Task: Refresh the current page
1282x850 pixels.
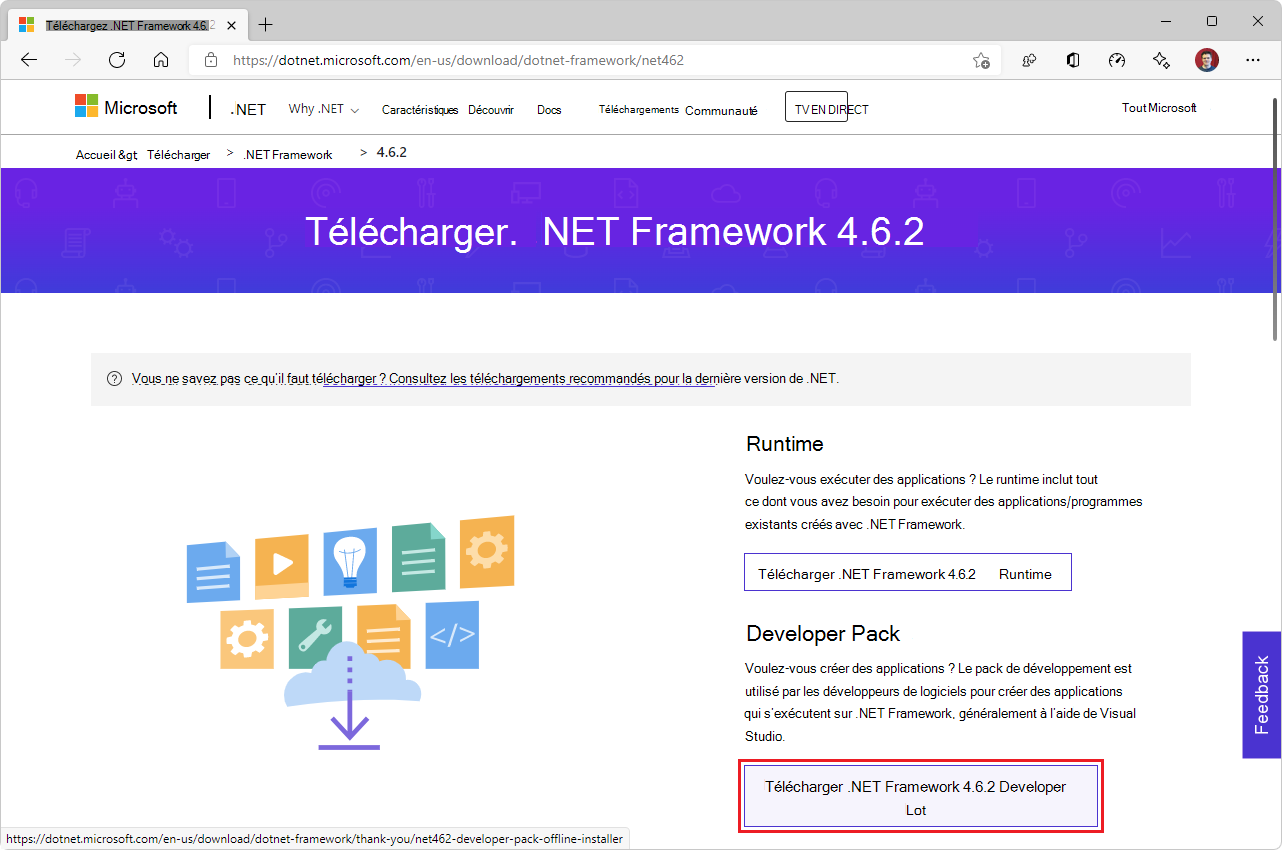Action: click(x=117, y=60)
